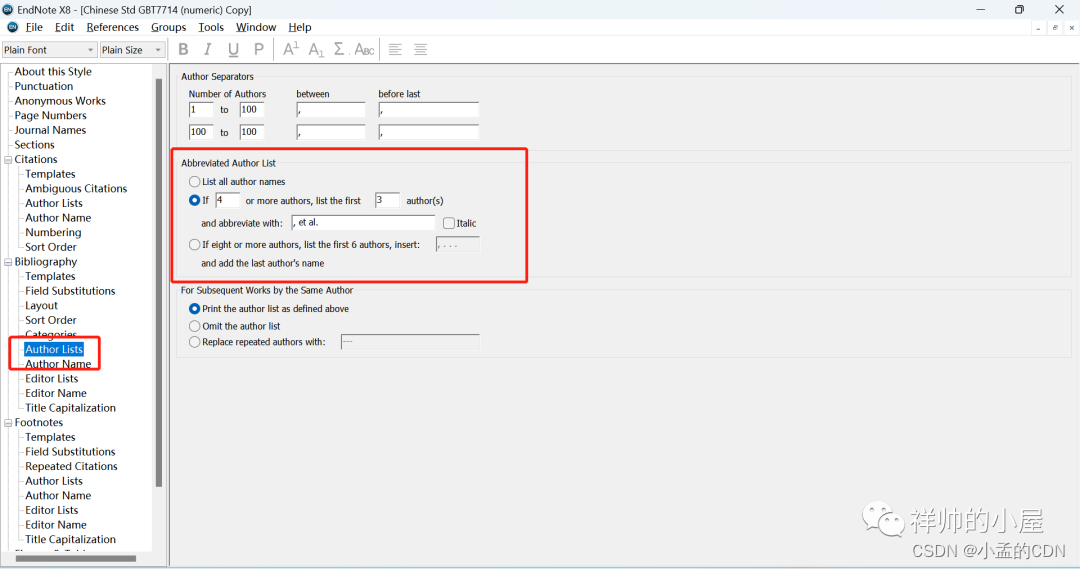
Task: Open the Help menu
Action: 300,27
